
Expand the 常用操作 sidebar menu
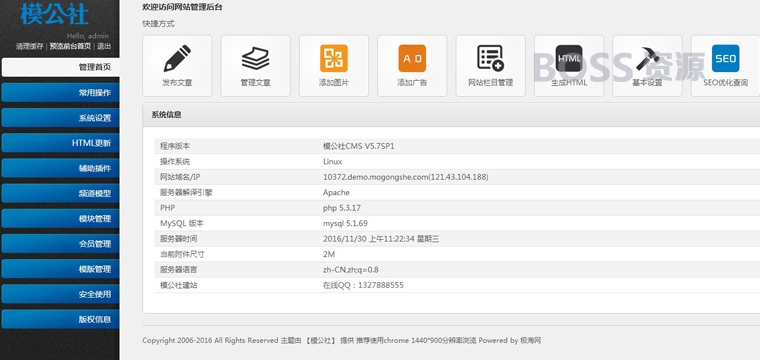tap(61, 93)
